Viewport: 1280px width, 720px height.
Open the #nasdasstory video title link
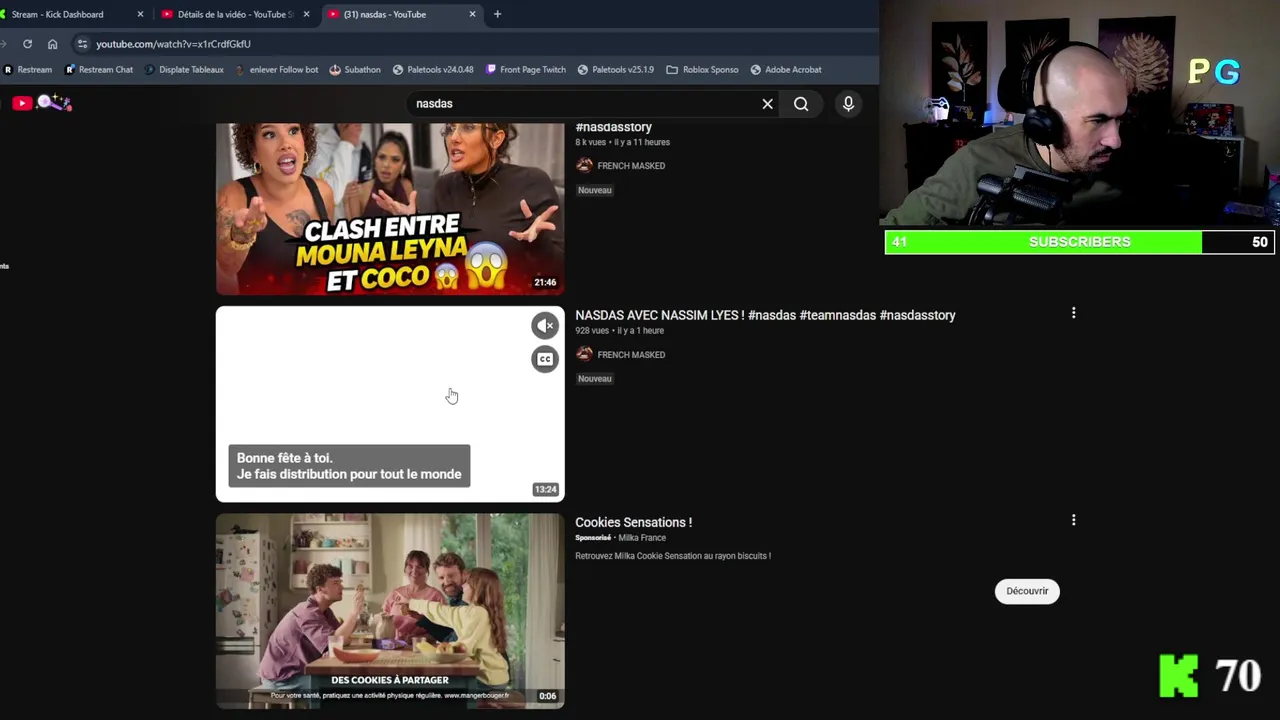click(613, 127)
